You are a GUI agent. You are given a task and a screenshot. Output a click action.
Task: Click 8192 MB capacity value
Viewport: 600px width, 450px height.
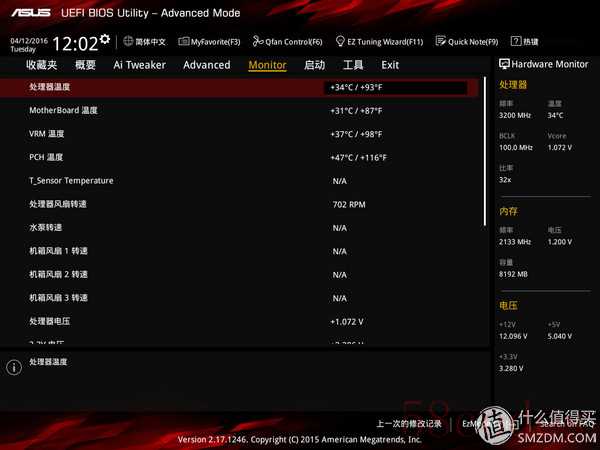(513, 274)
